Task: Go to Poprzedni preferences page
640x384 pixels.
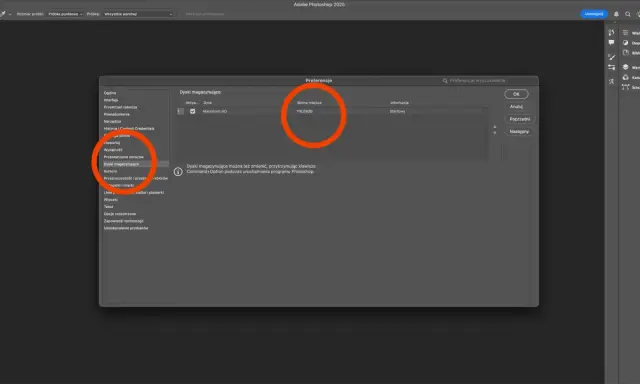Action: [x=519, y=119]
